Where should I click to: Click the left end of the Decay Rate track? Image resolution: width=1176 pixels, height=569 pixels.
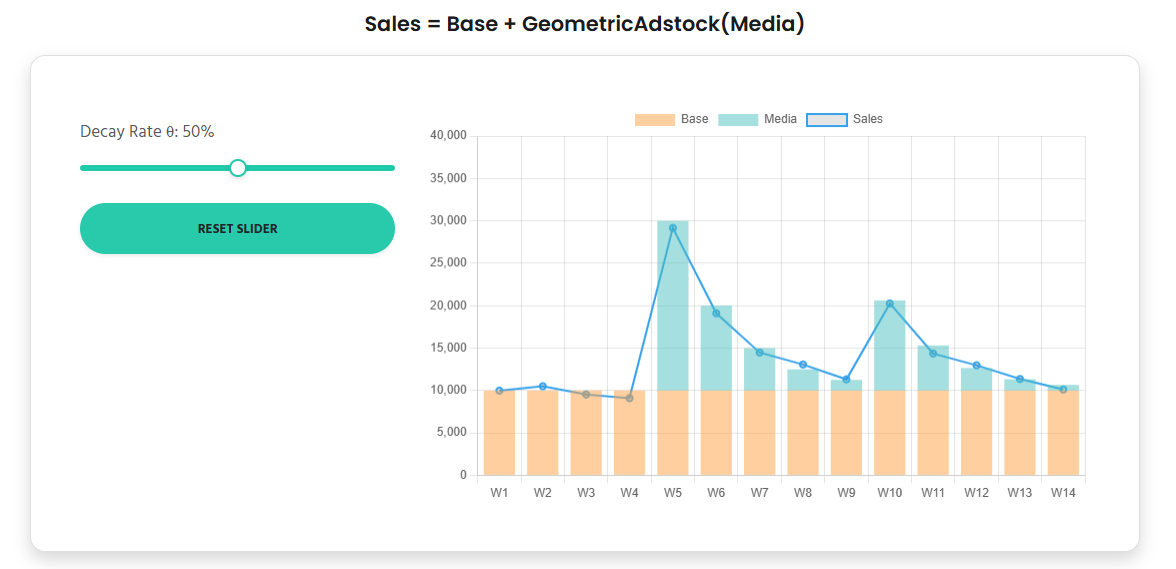point(84,168)
